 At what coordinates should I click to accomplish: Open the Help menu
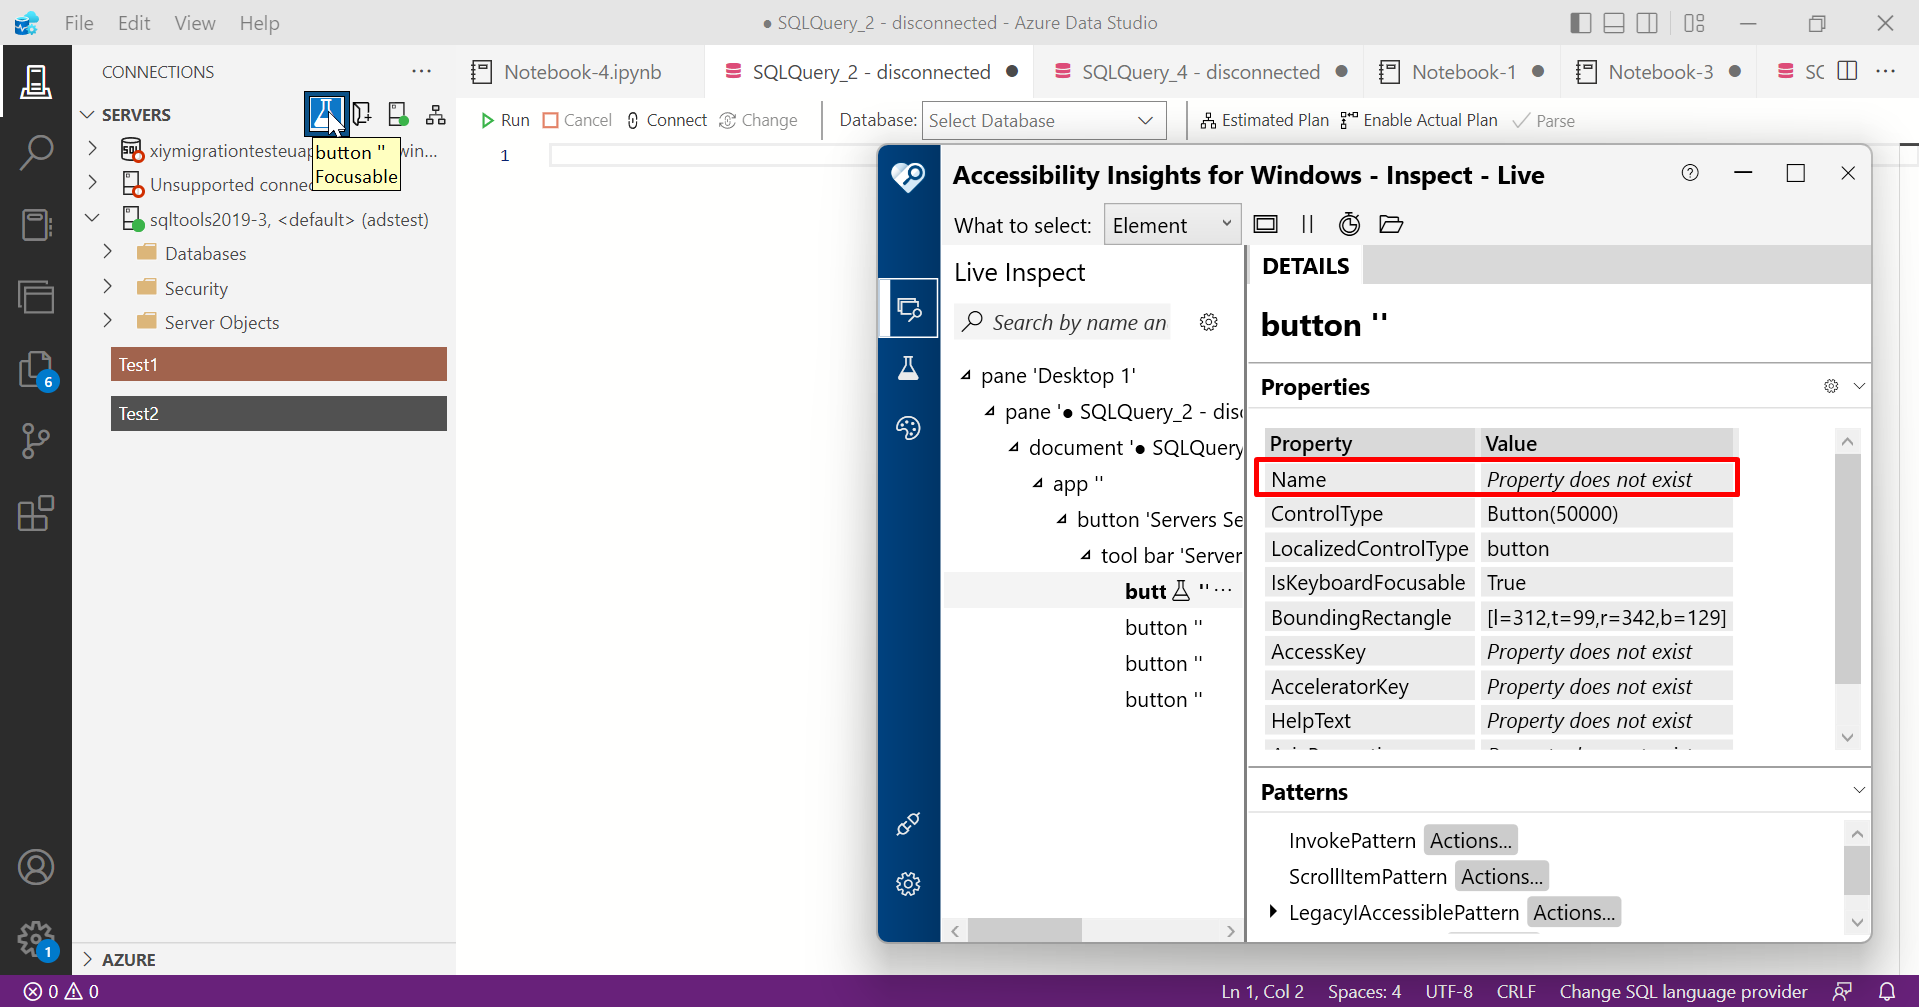[259, 23]
